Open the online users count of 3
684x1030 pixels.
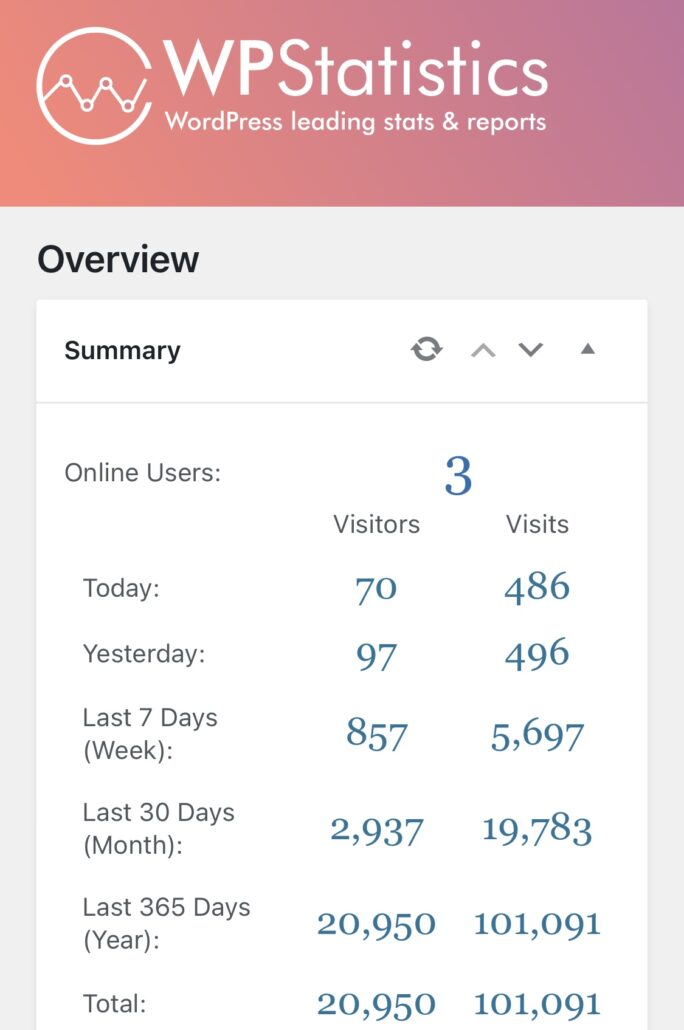click(x=458, y=476)
